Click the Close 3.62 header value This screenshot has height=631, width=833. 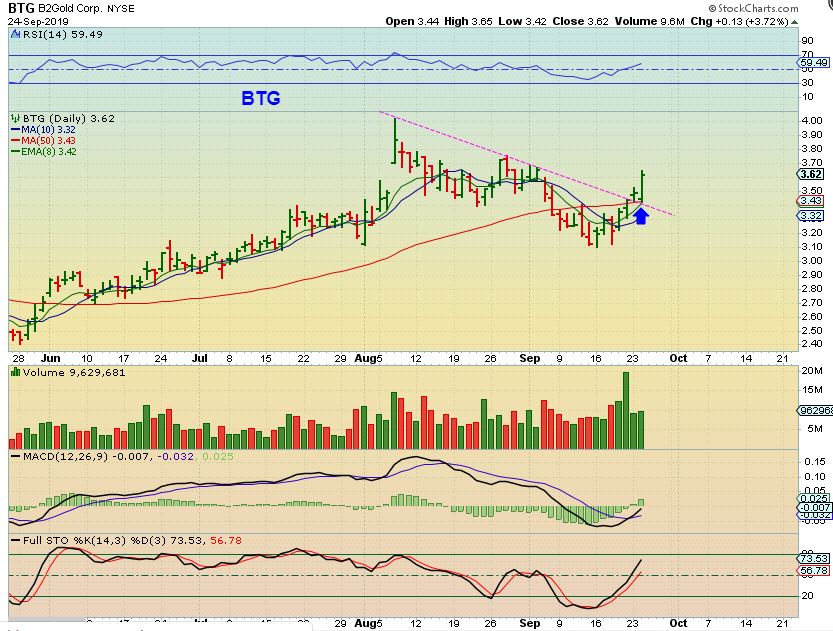pyautogui.click(x=581, y=22)
